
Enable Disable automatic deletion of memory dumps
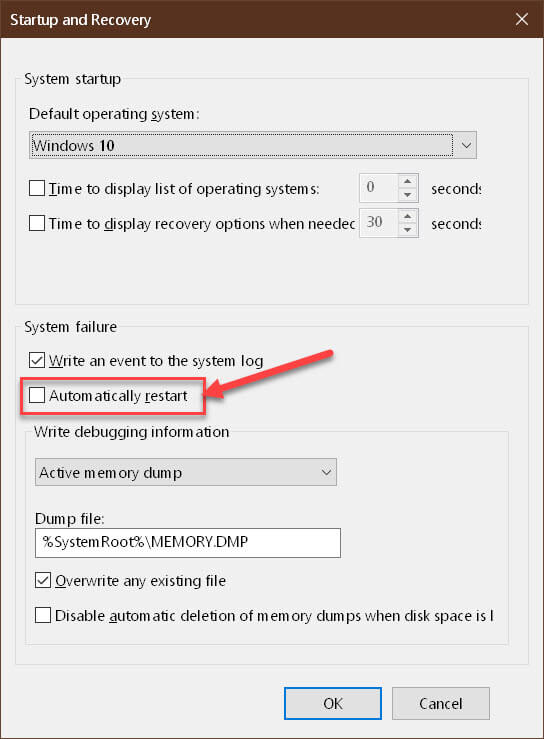coord(43,615)
